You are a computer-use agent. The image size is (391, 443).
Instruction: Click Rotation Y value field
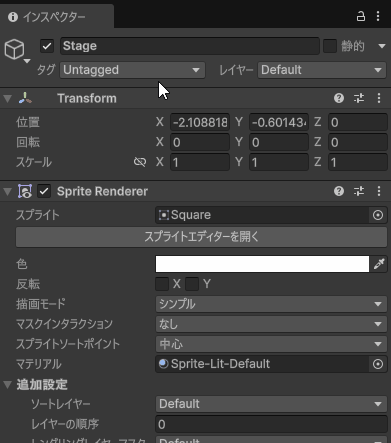click(x=279, y=142)
